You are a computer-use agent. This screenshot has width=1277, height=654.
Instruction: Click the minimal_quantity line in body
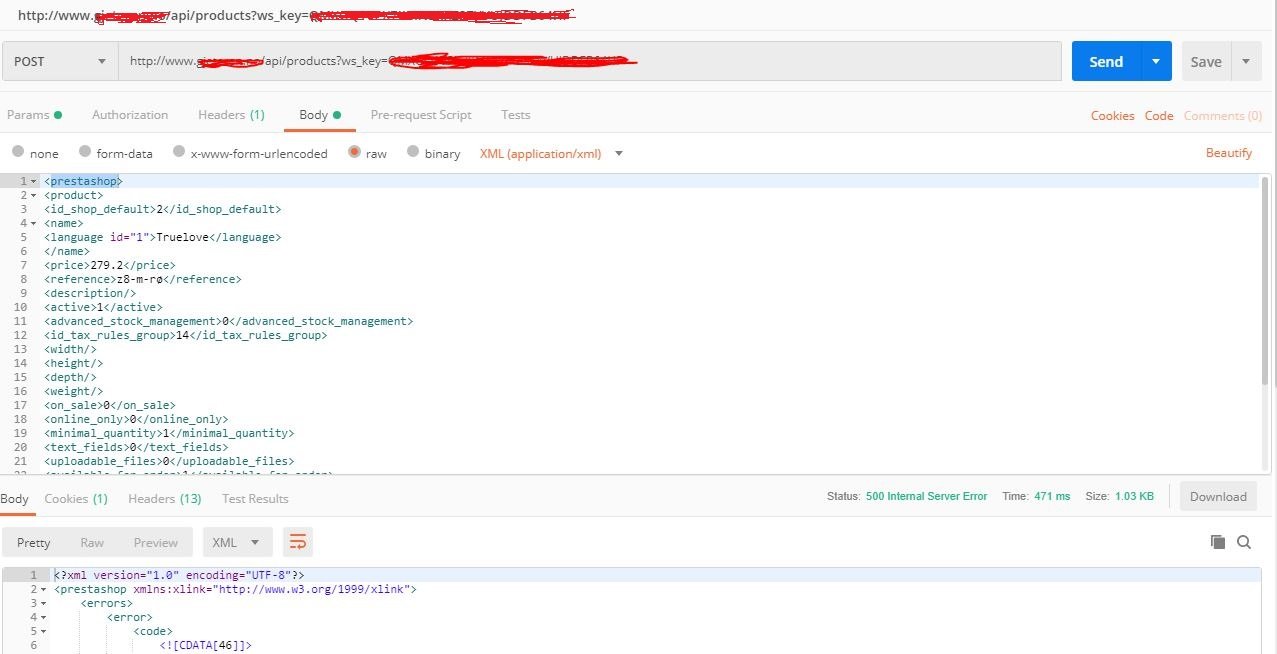(x=169, y=433)
